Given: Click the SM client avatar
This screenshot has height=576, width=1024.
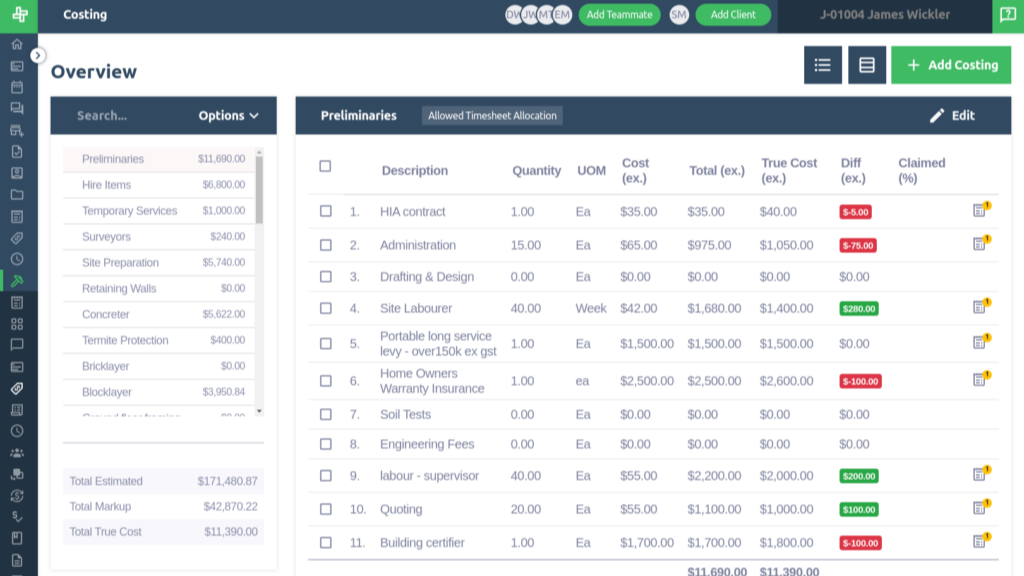Looking at the screenshot, I should (679, 14).
